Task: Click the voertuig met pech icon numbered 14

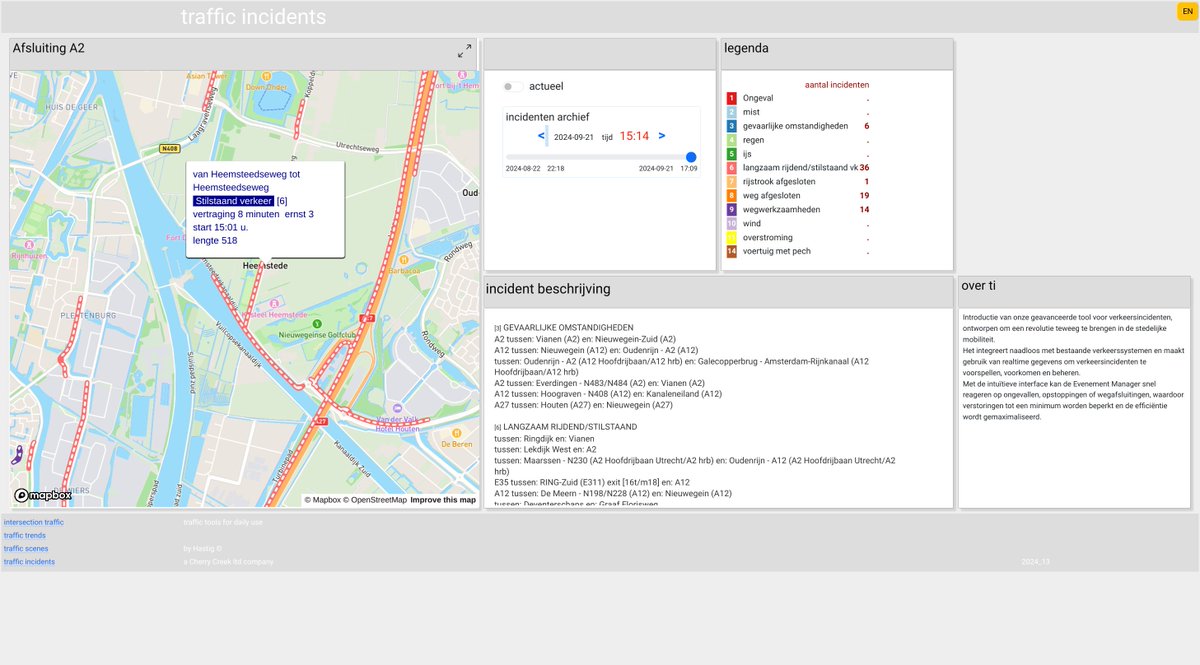Action: click(731, 251)
